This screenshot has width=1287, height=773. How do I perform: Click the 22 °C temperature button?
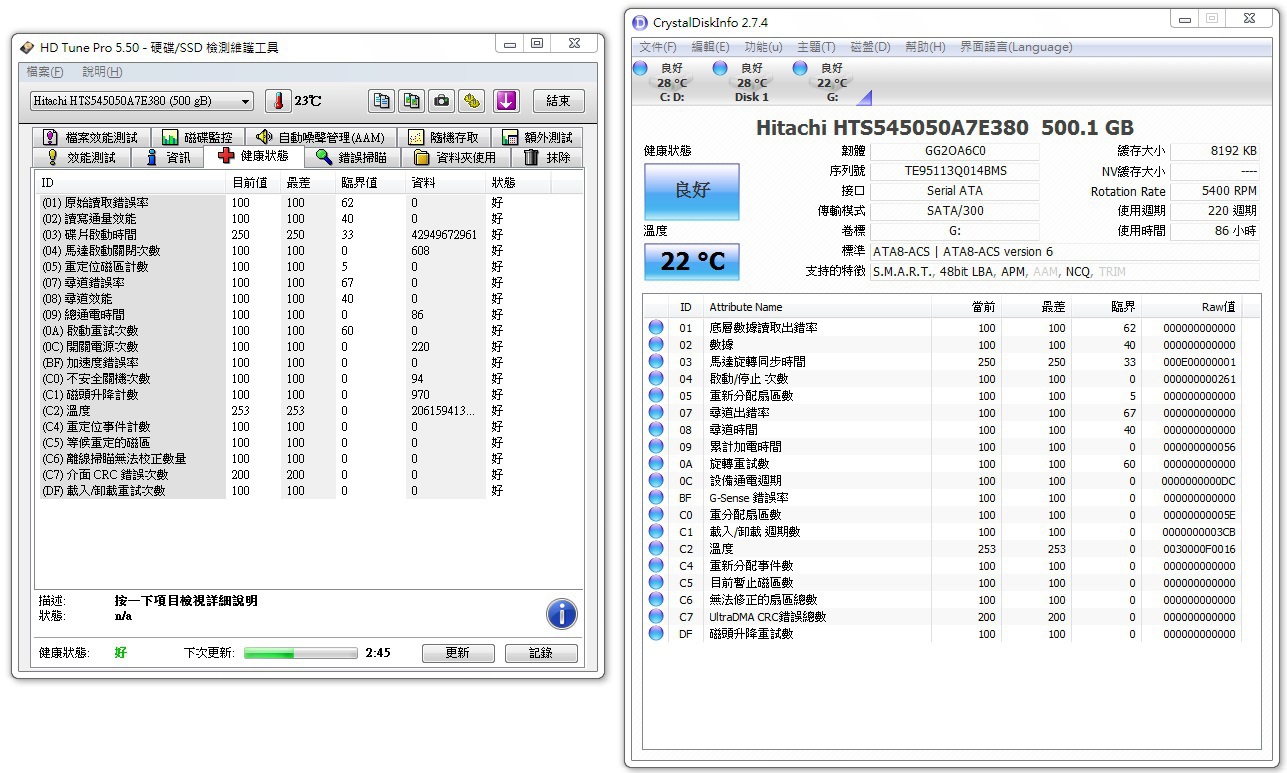pos(692,262)
